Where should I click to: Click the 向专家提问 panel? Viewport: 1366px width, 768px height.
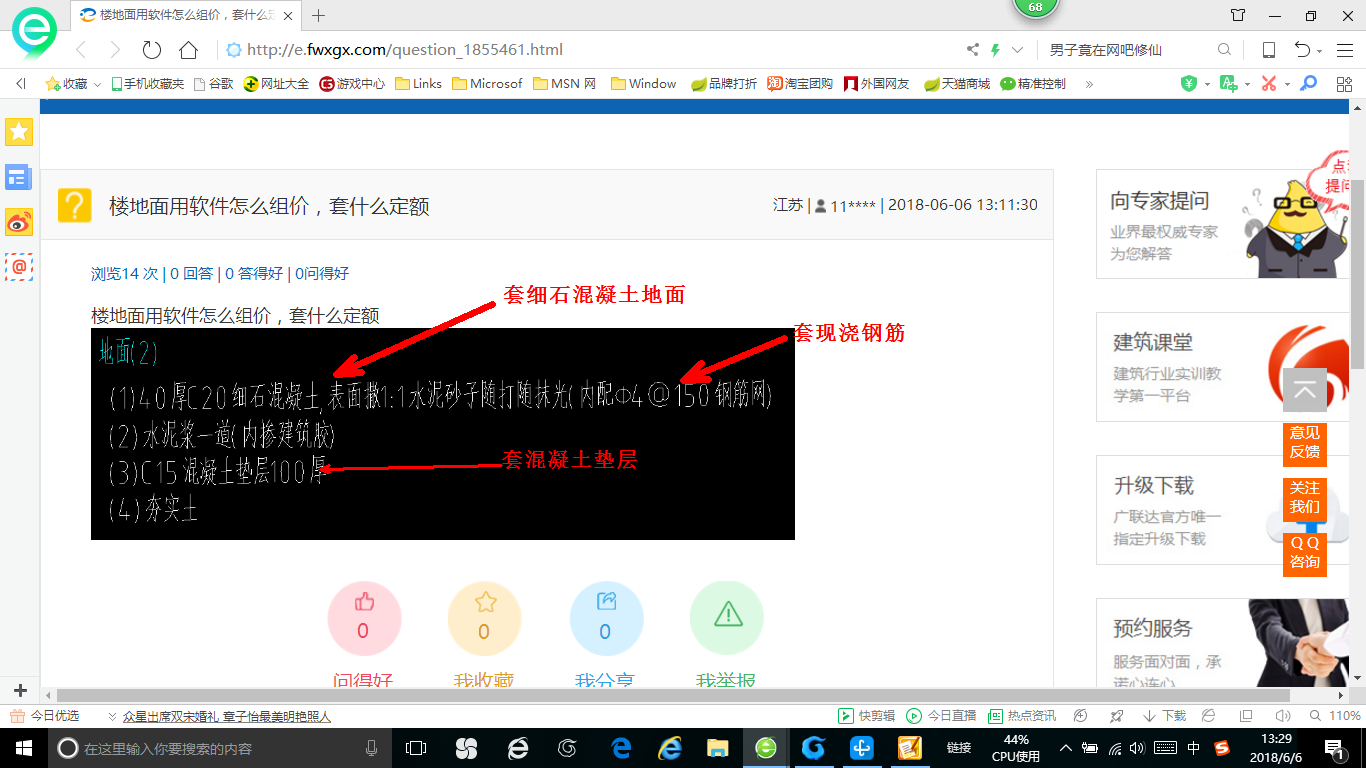coord(1224,224)
